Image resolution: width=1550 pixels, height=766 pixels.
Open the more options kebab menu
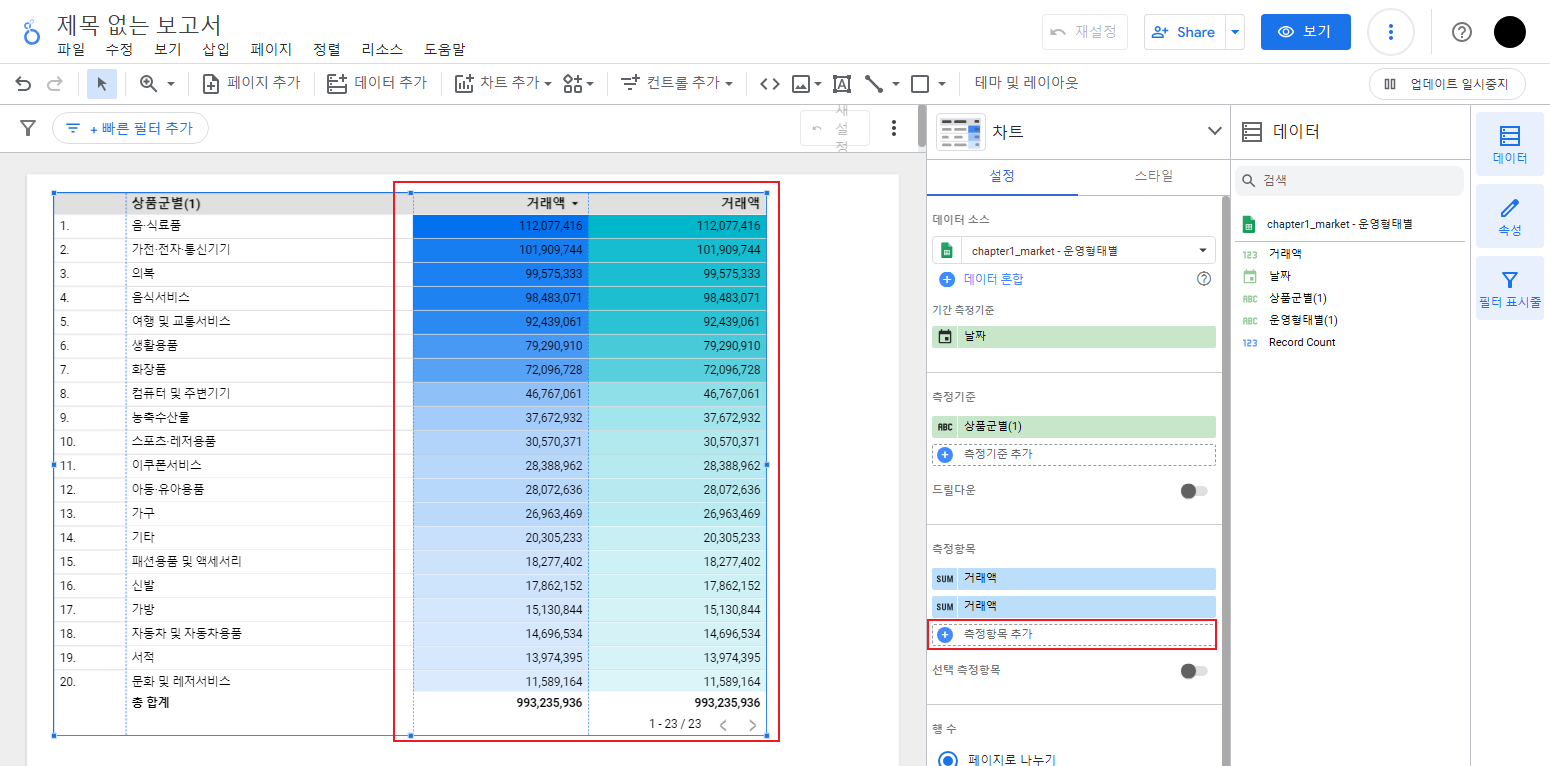pos(1390,32)
